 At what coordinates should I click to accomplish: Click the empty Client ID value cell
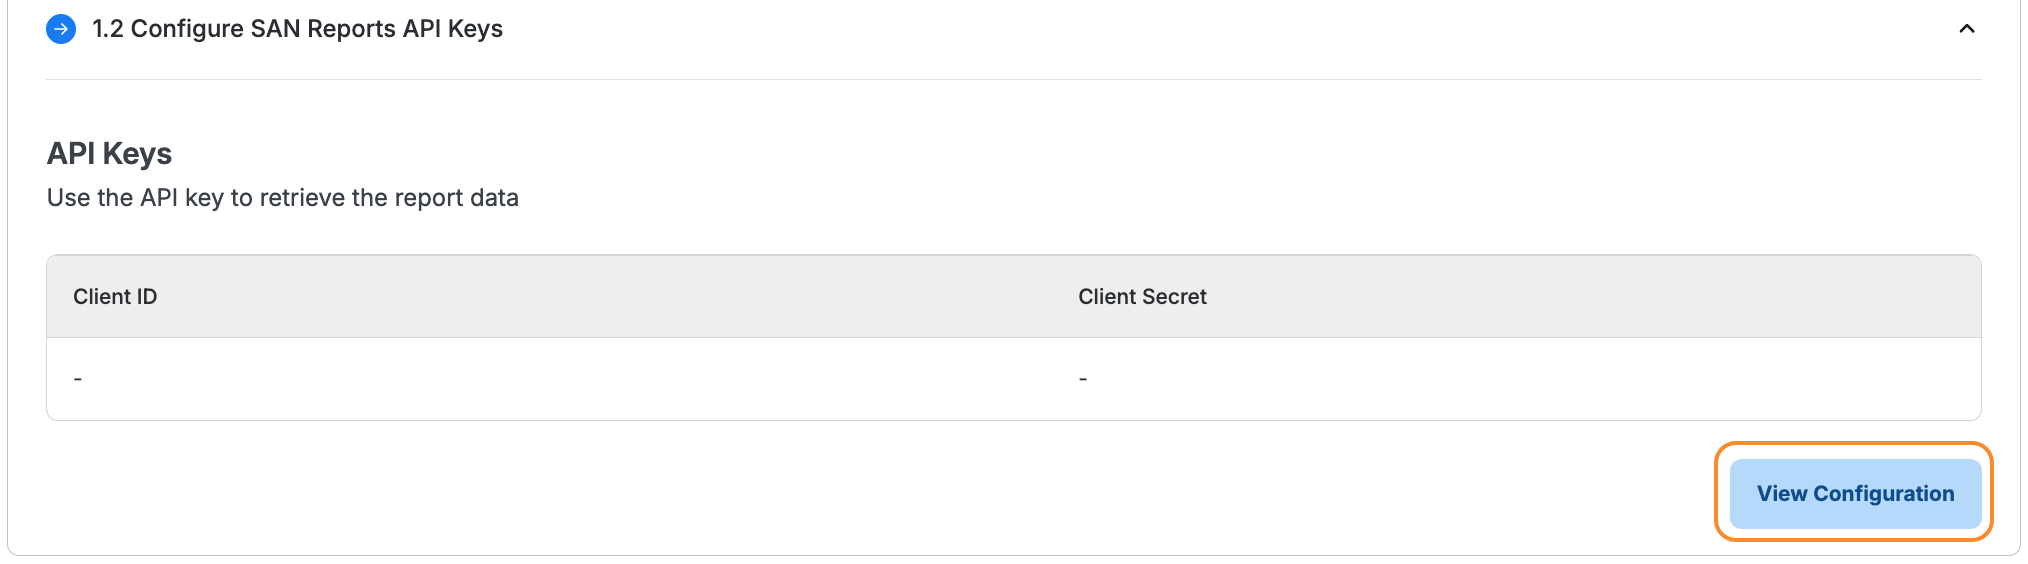[x=400, y=379]
